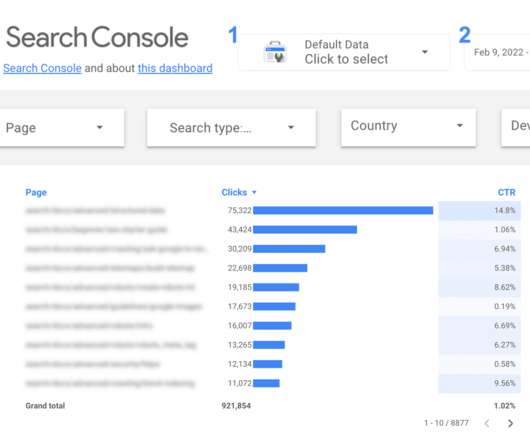
Task: Click the Clicks sort descending arrow
Action: tap(254, 192)
